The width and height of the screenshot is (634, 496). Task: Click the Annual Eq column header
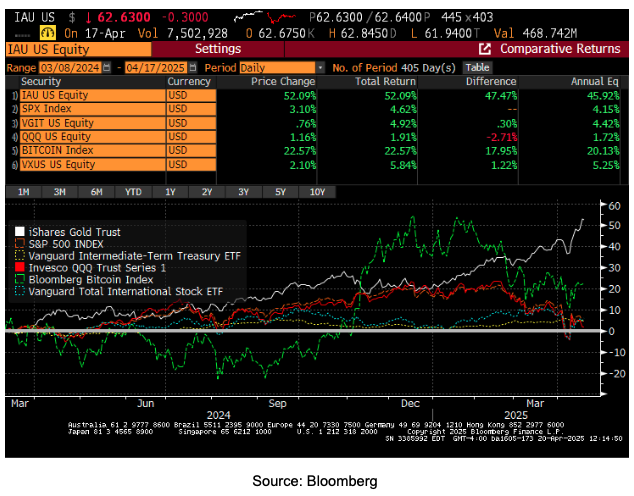pos(594,81)
